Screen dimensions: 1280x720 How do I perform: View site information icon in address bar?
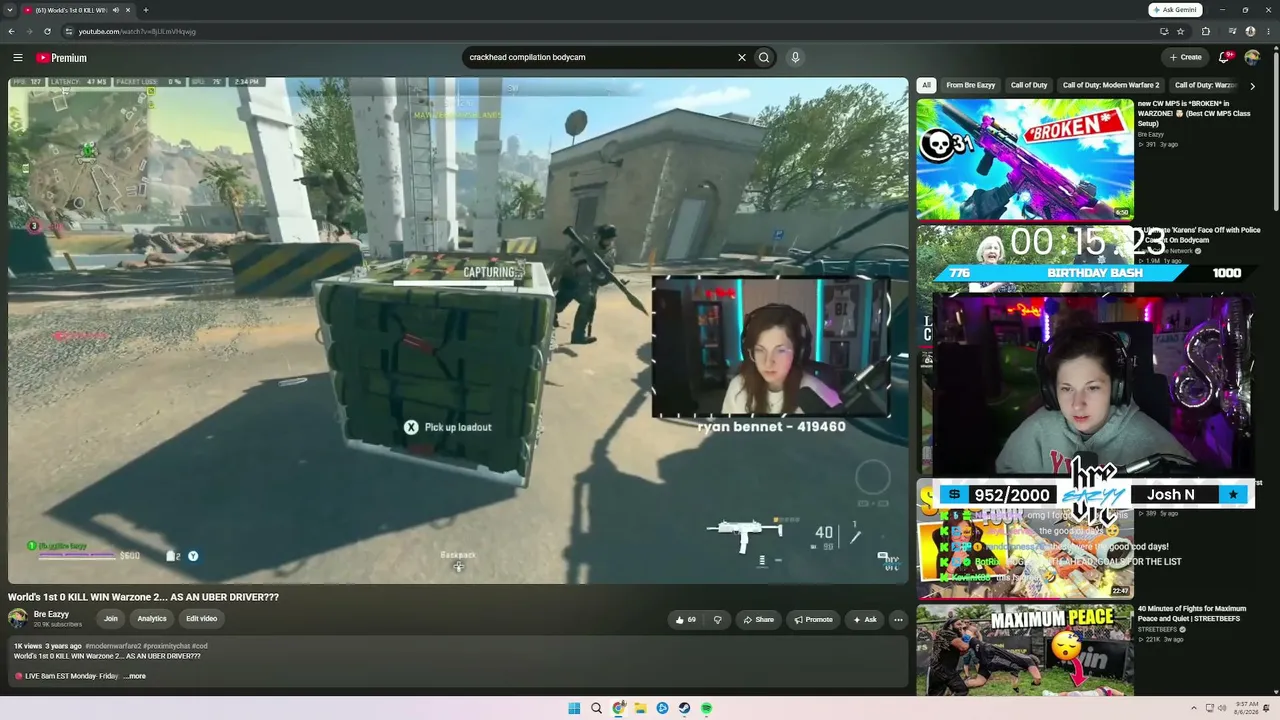tap(69, 31)
